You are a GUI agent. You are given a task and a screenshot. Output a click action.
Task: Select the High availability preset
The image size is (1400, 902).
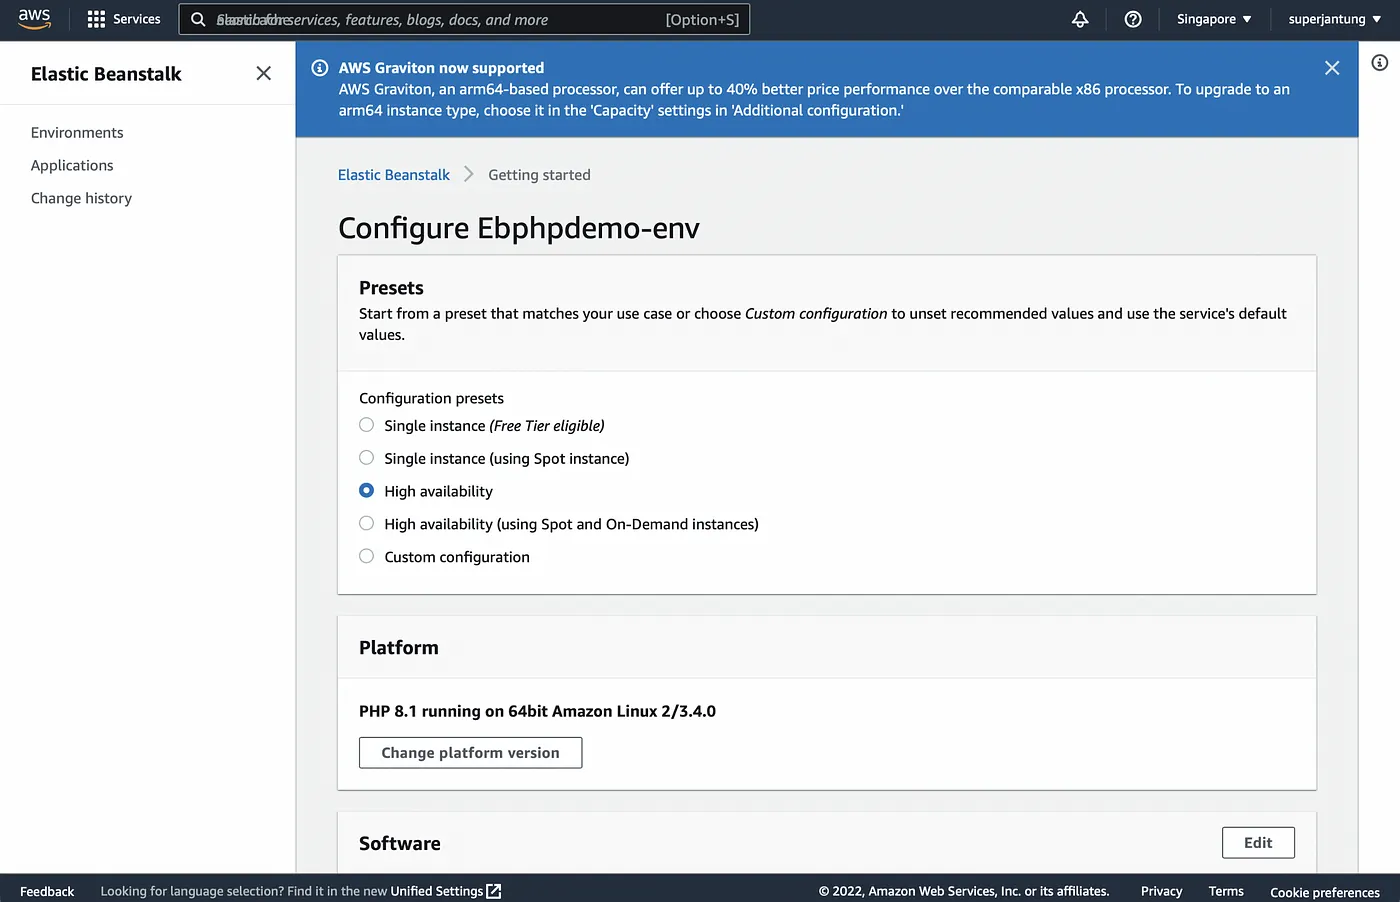tap(366, 491)
